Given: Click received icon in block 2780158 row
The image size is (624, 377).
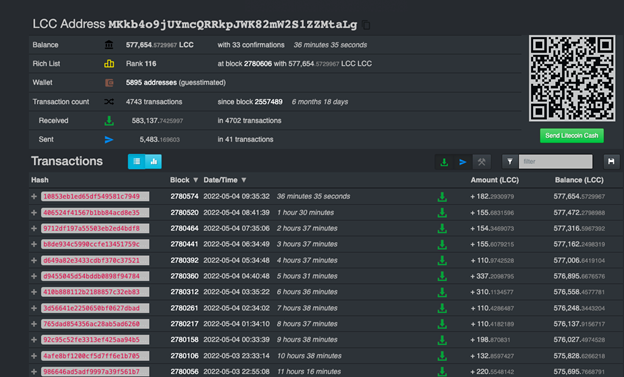Looking at the screenshot, I should 442,340.
